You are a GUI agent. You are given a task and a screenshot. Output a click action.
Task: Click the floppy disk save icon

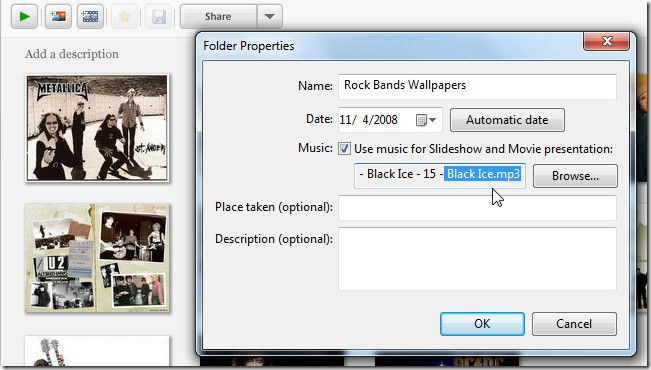[x=159, y=17]
